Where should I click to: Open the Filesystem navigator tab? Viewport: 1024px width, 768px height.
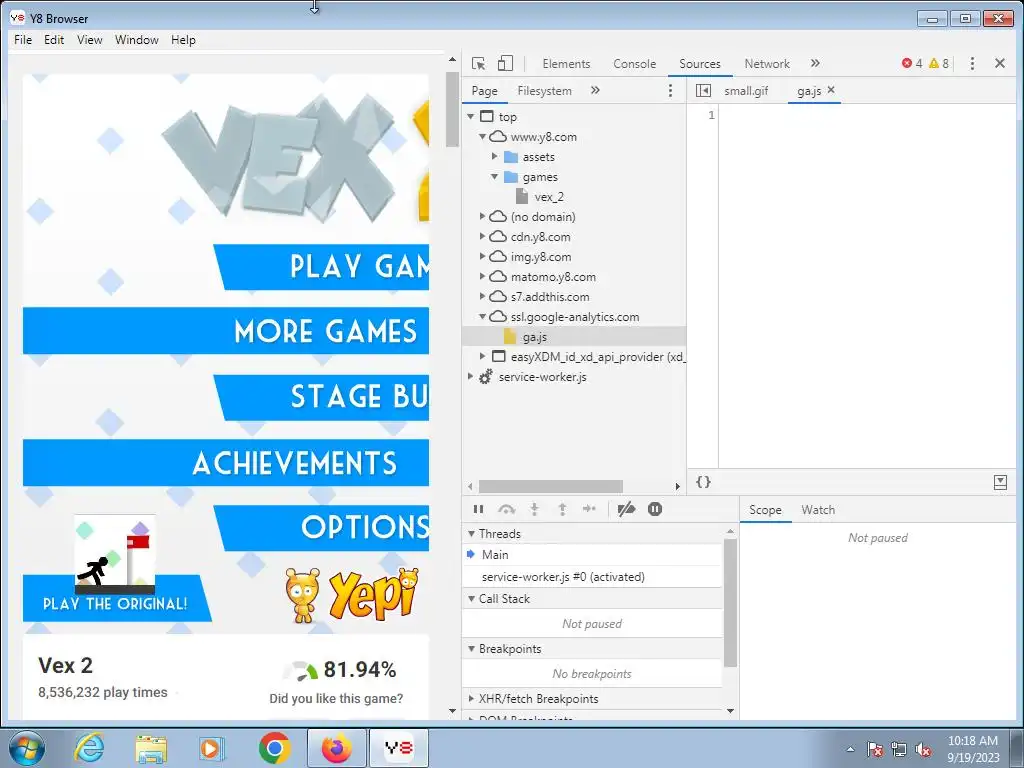coord(545,91)
